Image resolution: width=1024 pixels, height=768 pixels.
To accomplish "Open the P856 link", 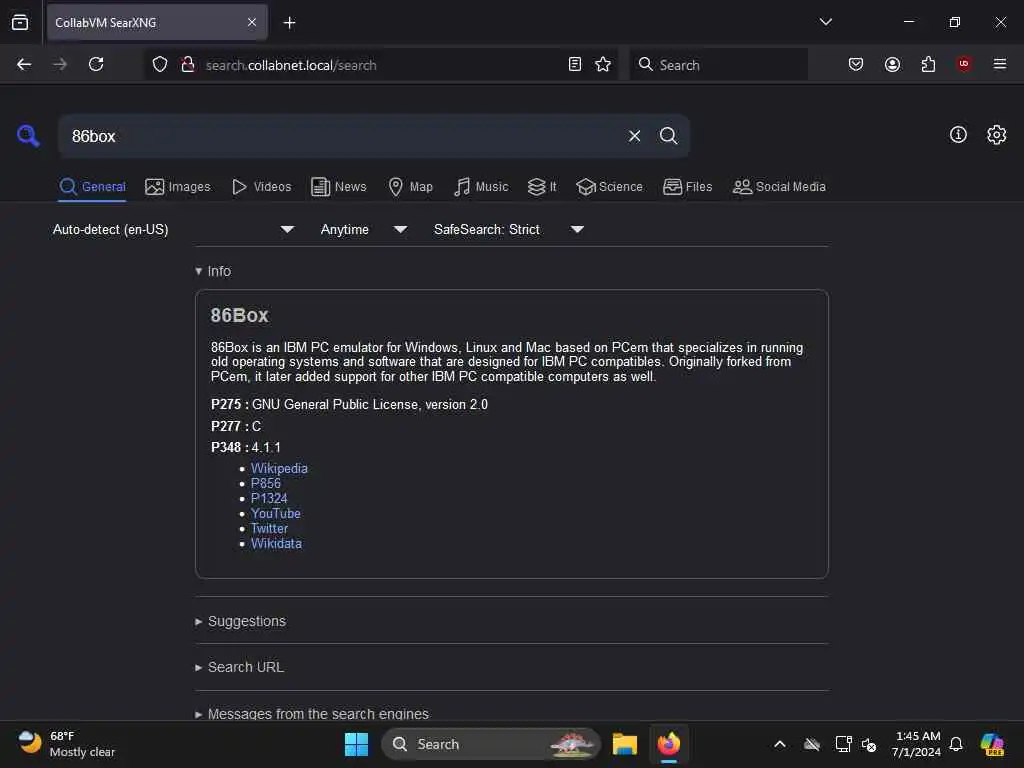I will pos(266,483).
